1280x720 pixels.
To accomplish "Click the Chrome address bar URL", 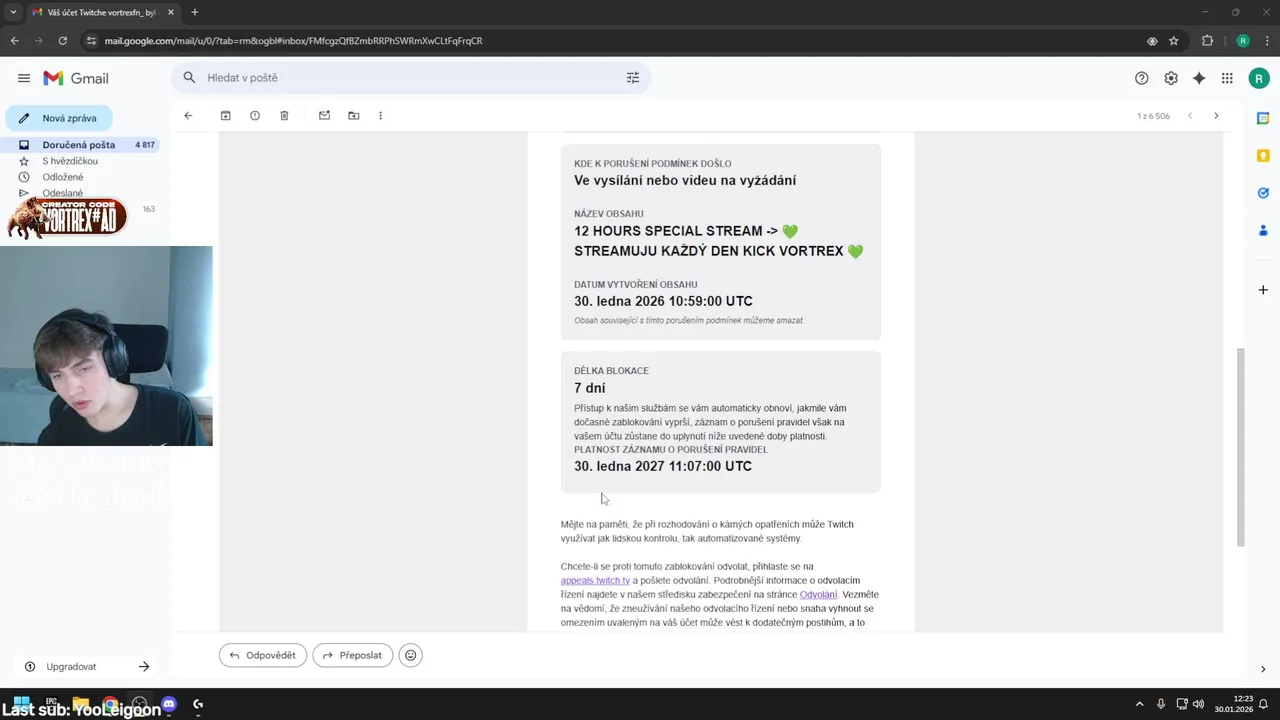I will tap(294, 41).
